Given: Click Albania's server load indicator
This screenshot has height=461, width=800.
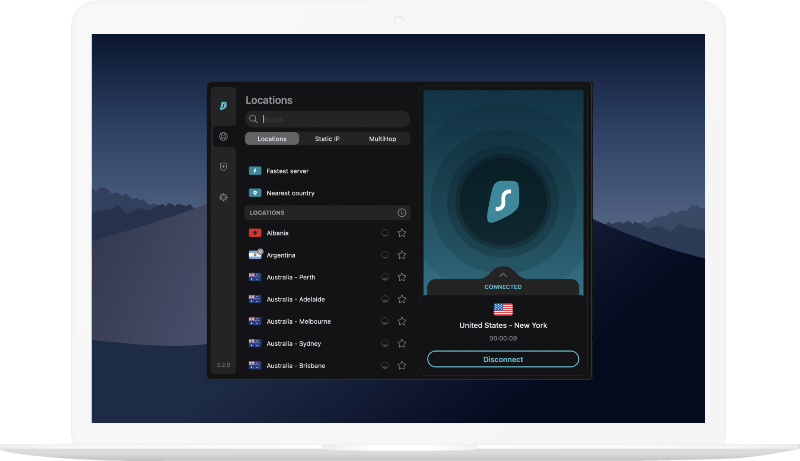Looking at the screenshot, I should click(x=385, y=233).
